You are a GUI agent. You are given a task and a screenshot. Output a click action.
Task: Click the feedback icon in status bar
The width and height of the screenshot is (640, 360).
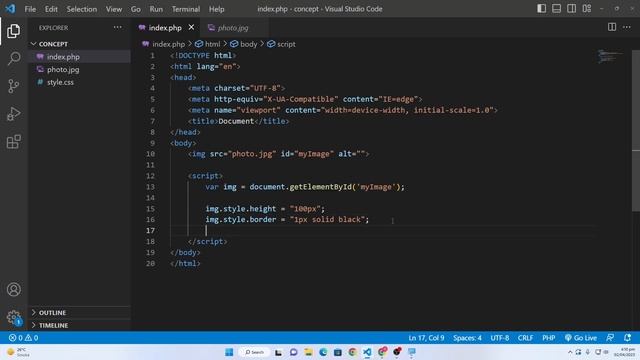610,338
